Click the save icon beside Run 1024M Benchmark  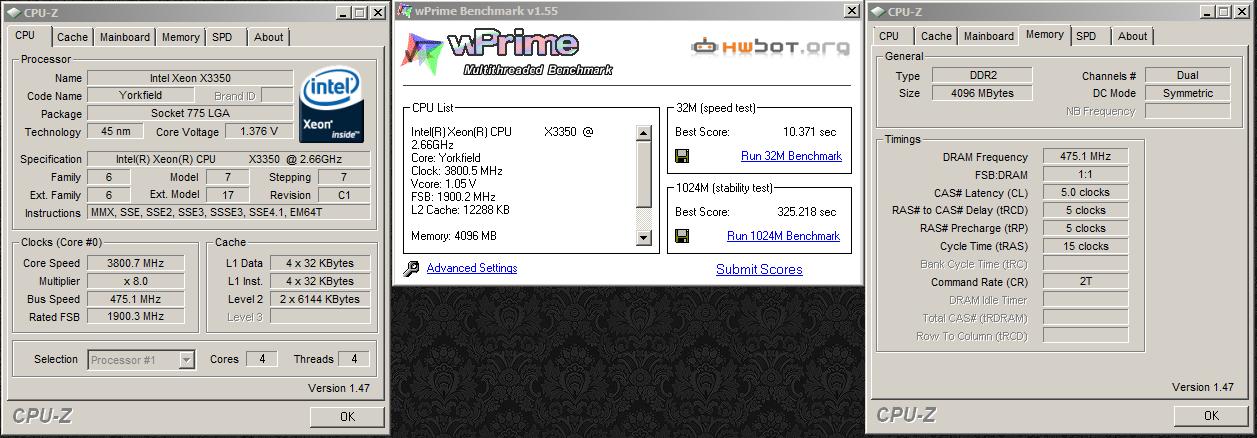pos(682,236)
